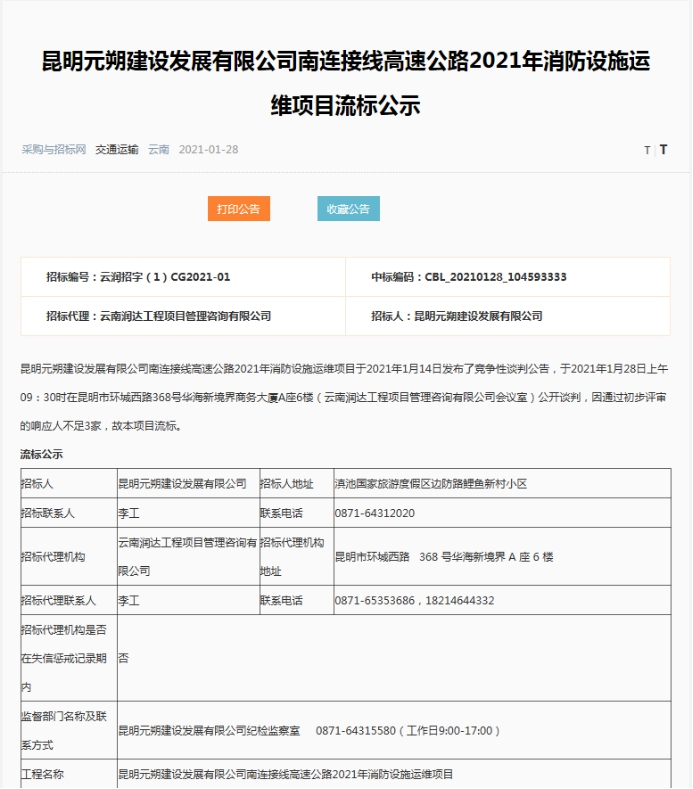This screenshot has height=789, width=693.
Task: Click the large bold T font-size icon
Action: pos(663,150)
